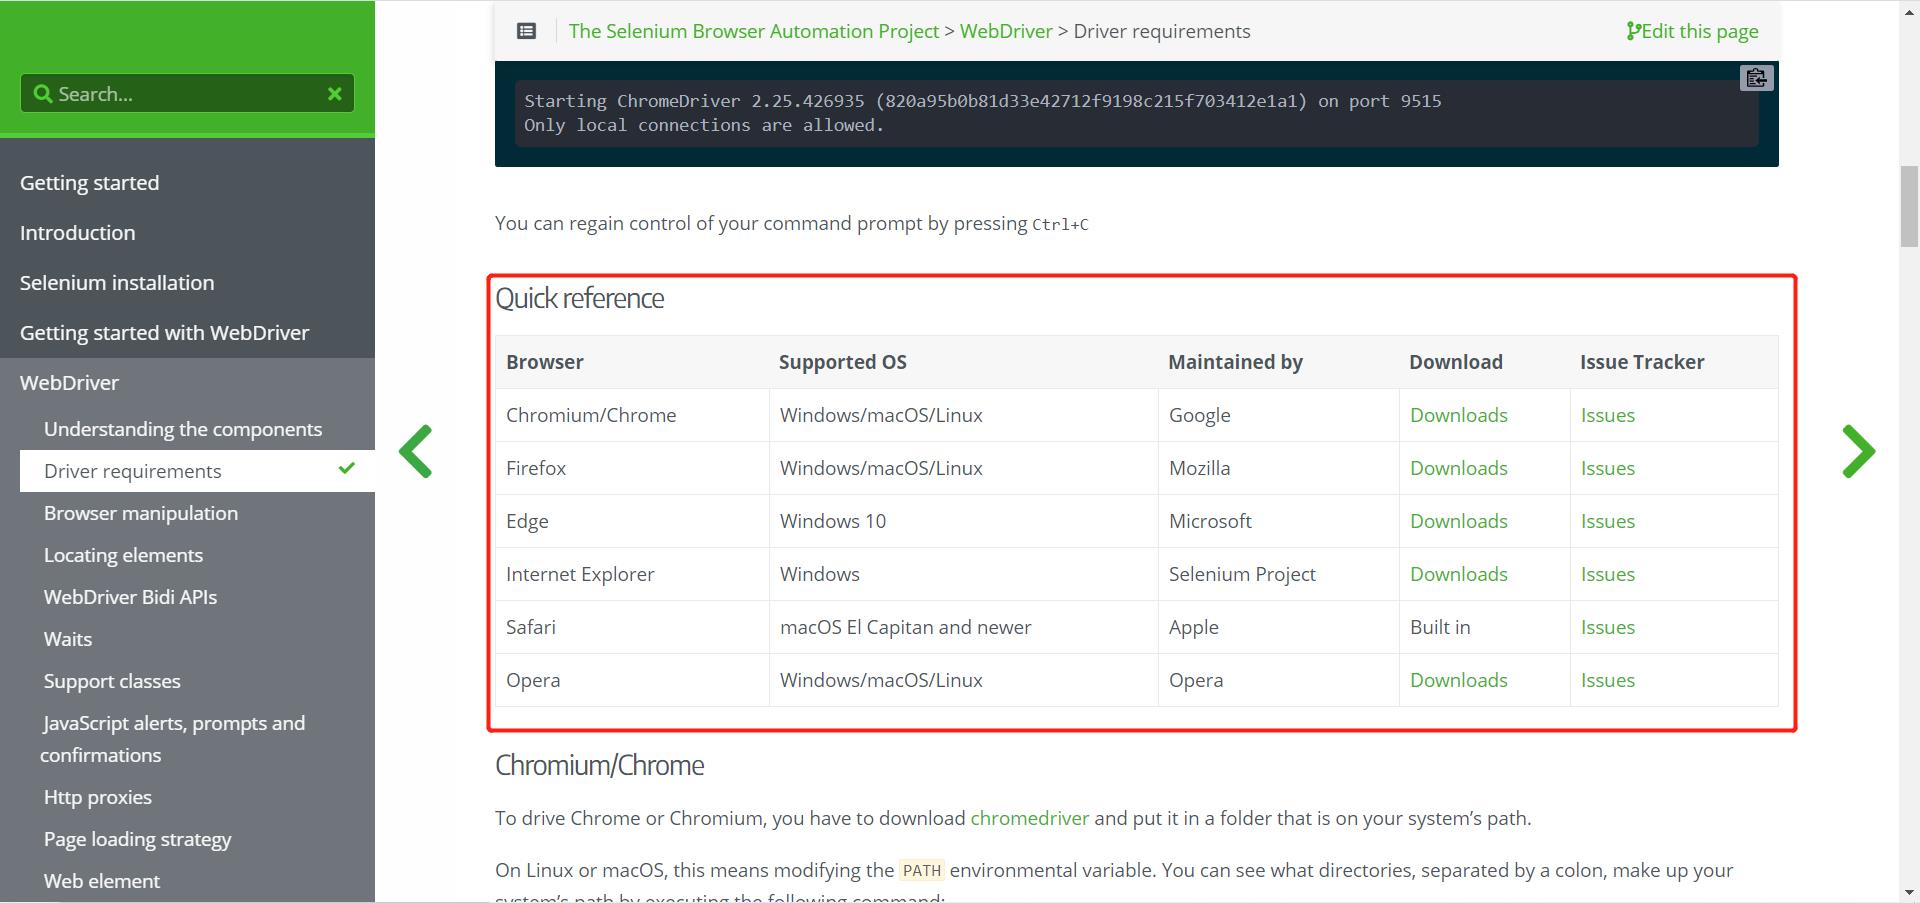Click the Ctrl+C inline code text
This screenshot has width=1920, height=903.
pos(1060,225)
